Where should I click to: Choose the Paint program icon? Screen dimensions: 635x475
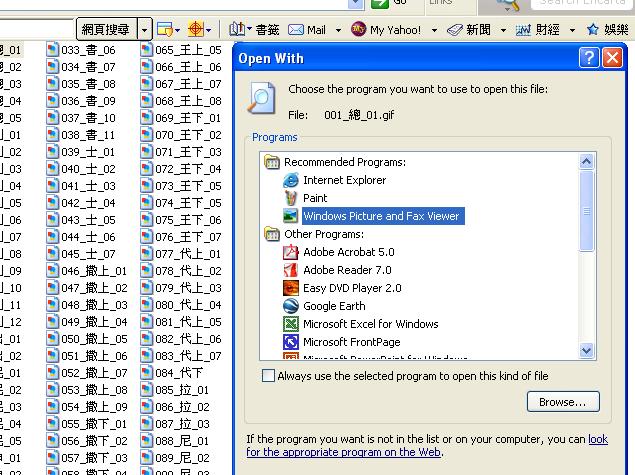(x=291, y=198)
